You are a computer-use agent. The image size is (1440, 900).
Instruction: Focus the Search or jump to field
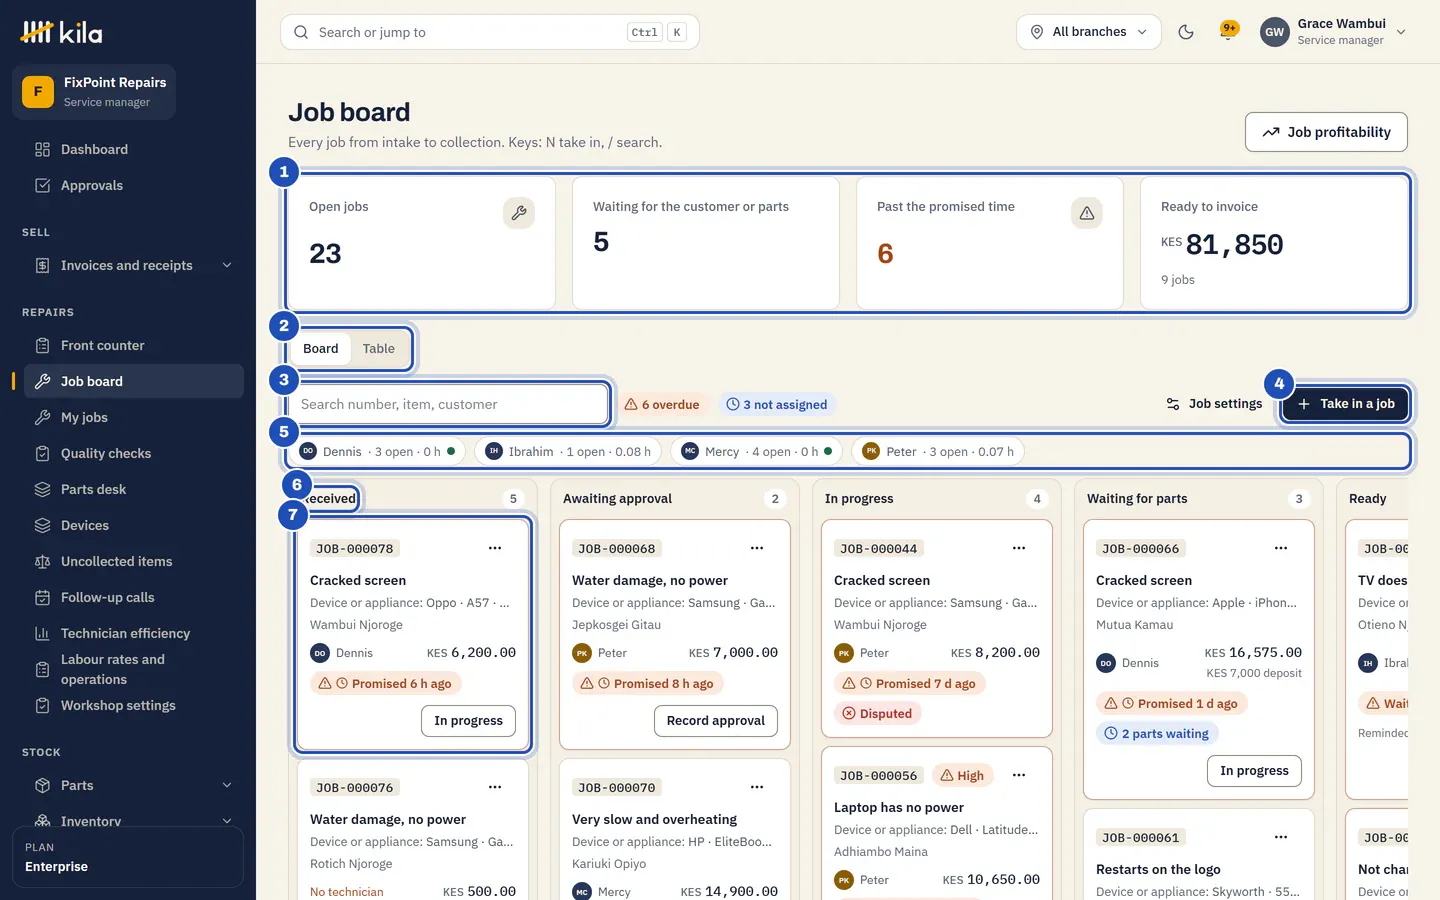pyautogui.click(x=490, y=32)
